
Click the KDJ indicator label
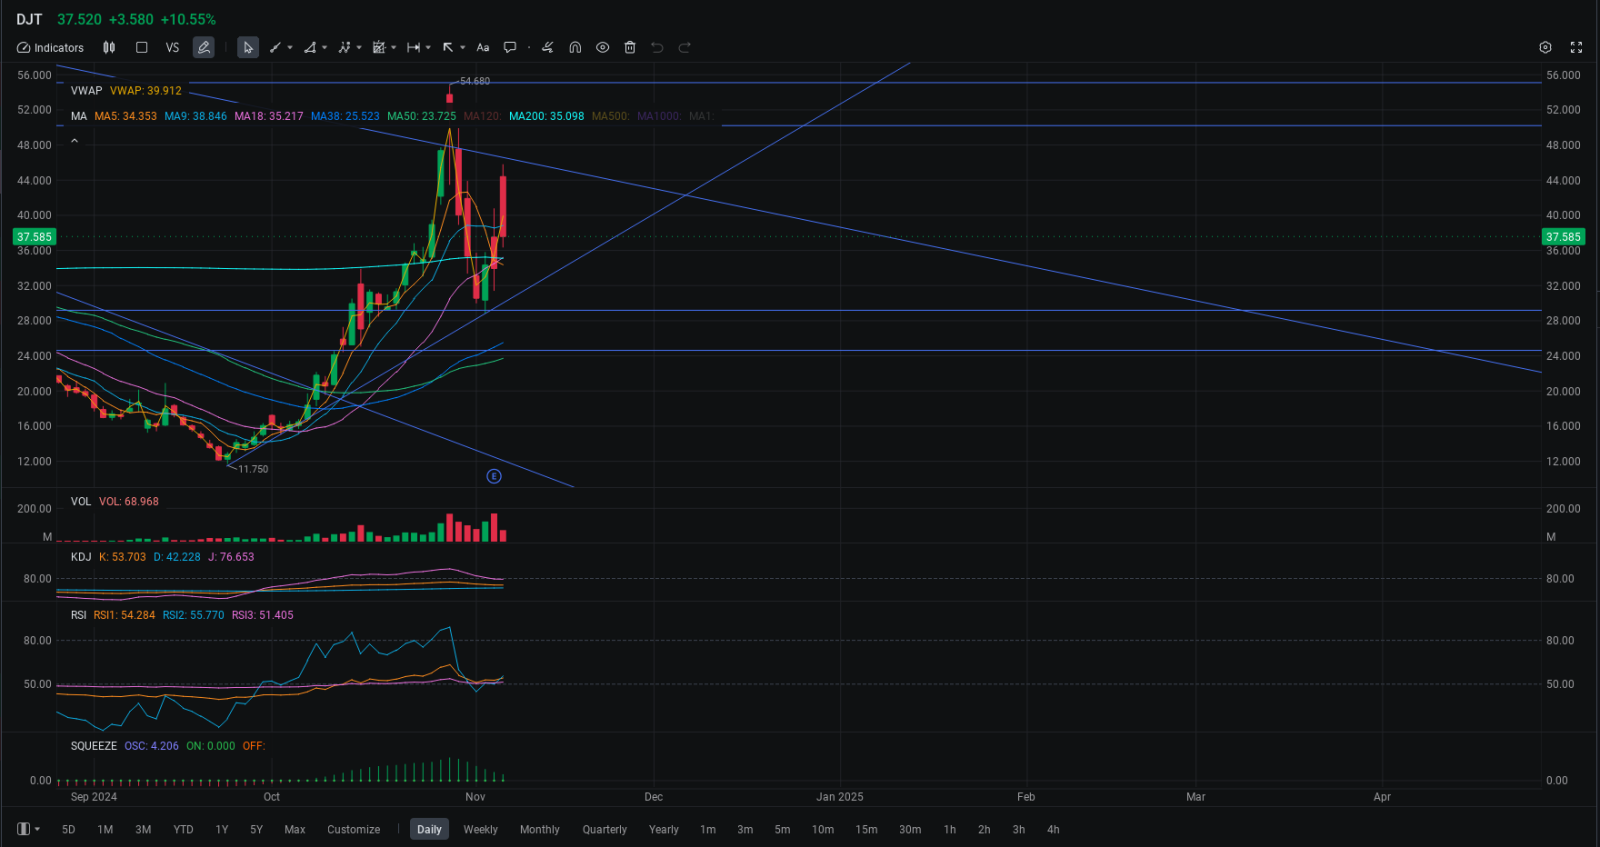pos(81,557)
